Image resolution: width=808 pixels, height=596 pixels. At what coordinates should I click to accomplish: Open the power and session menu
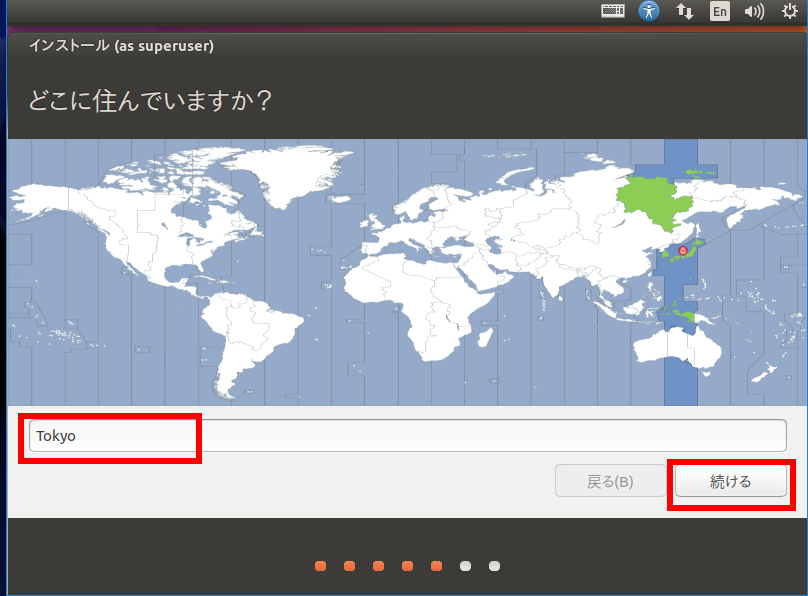pyautogui.click(x=789, y=11)
